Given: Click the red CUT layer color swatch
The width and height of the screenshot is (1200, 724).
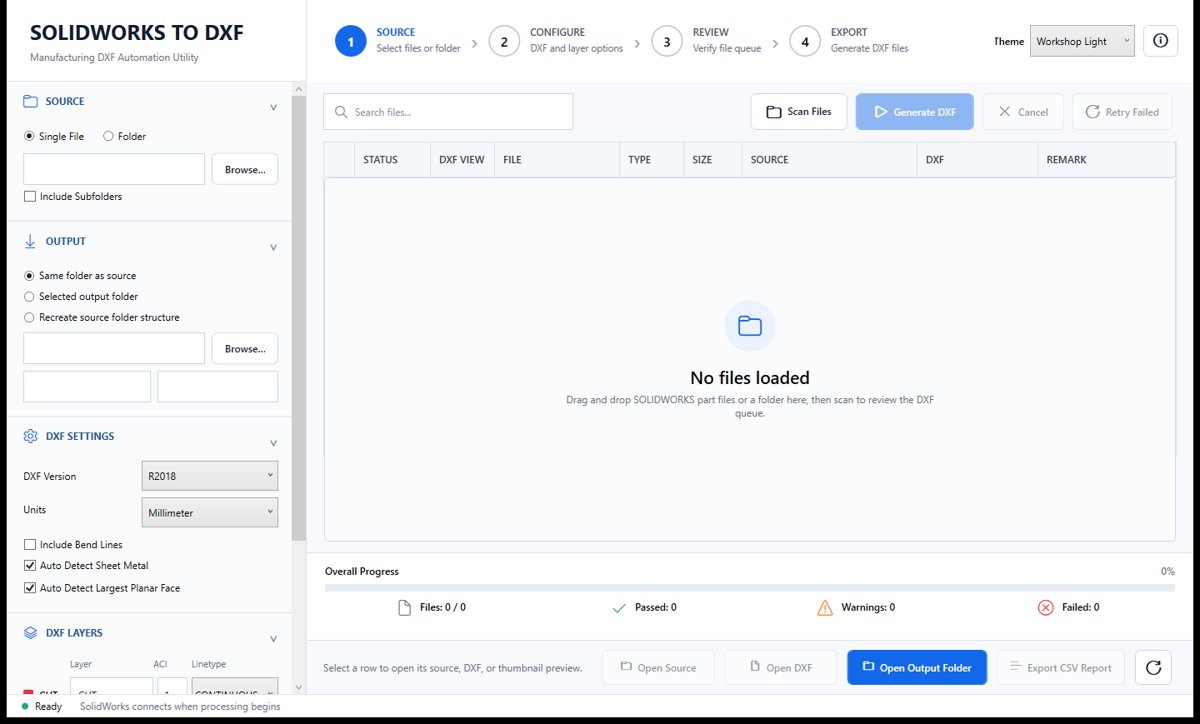Looking at the screenshot, I should (27, 692).
